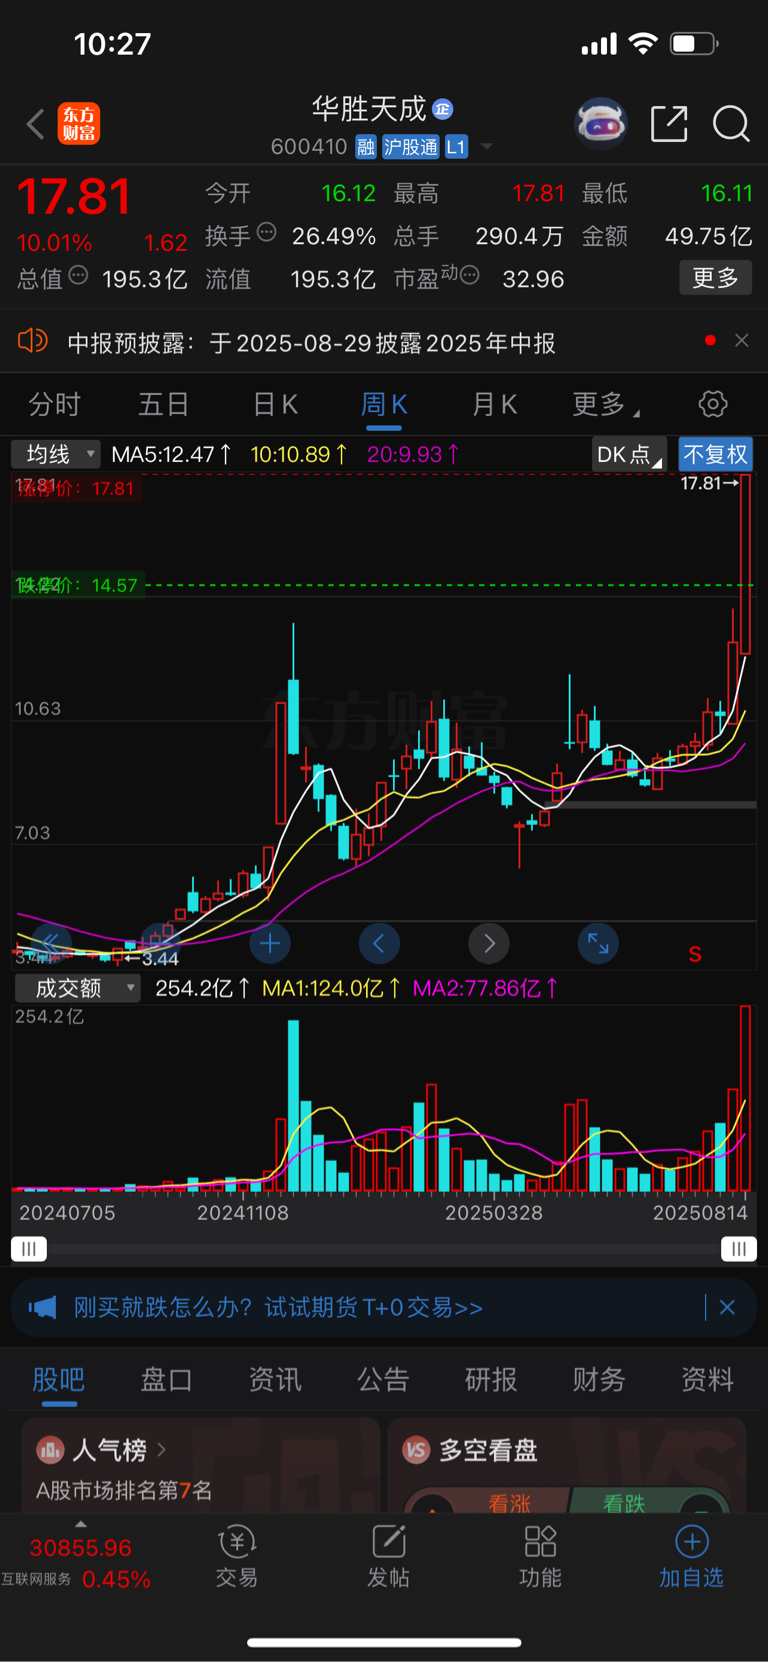Tap the info icon next to 换手

pyautogui.click(x=266, y=232)
